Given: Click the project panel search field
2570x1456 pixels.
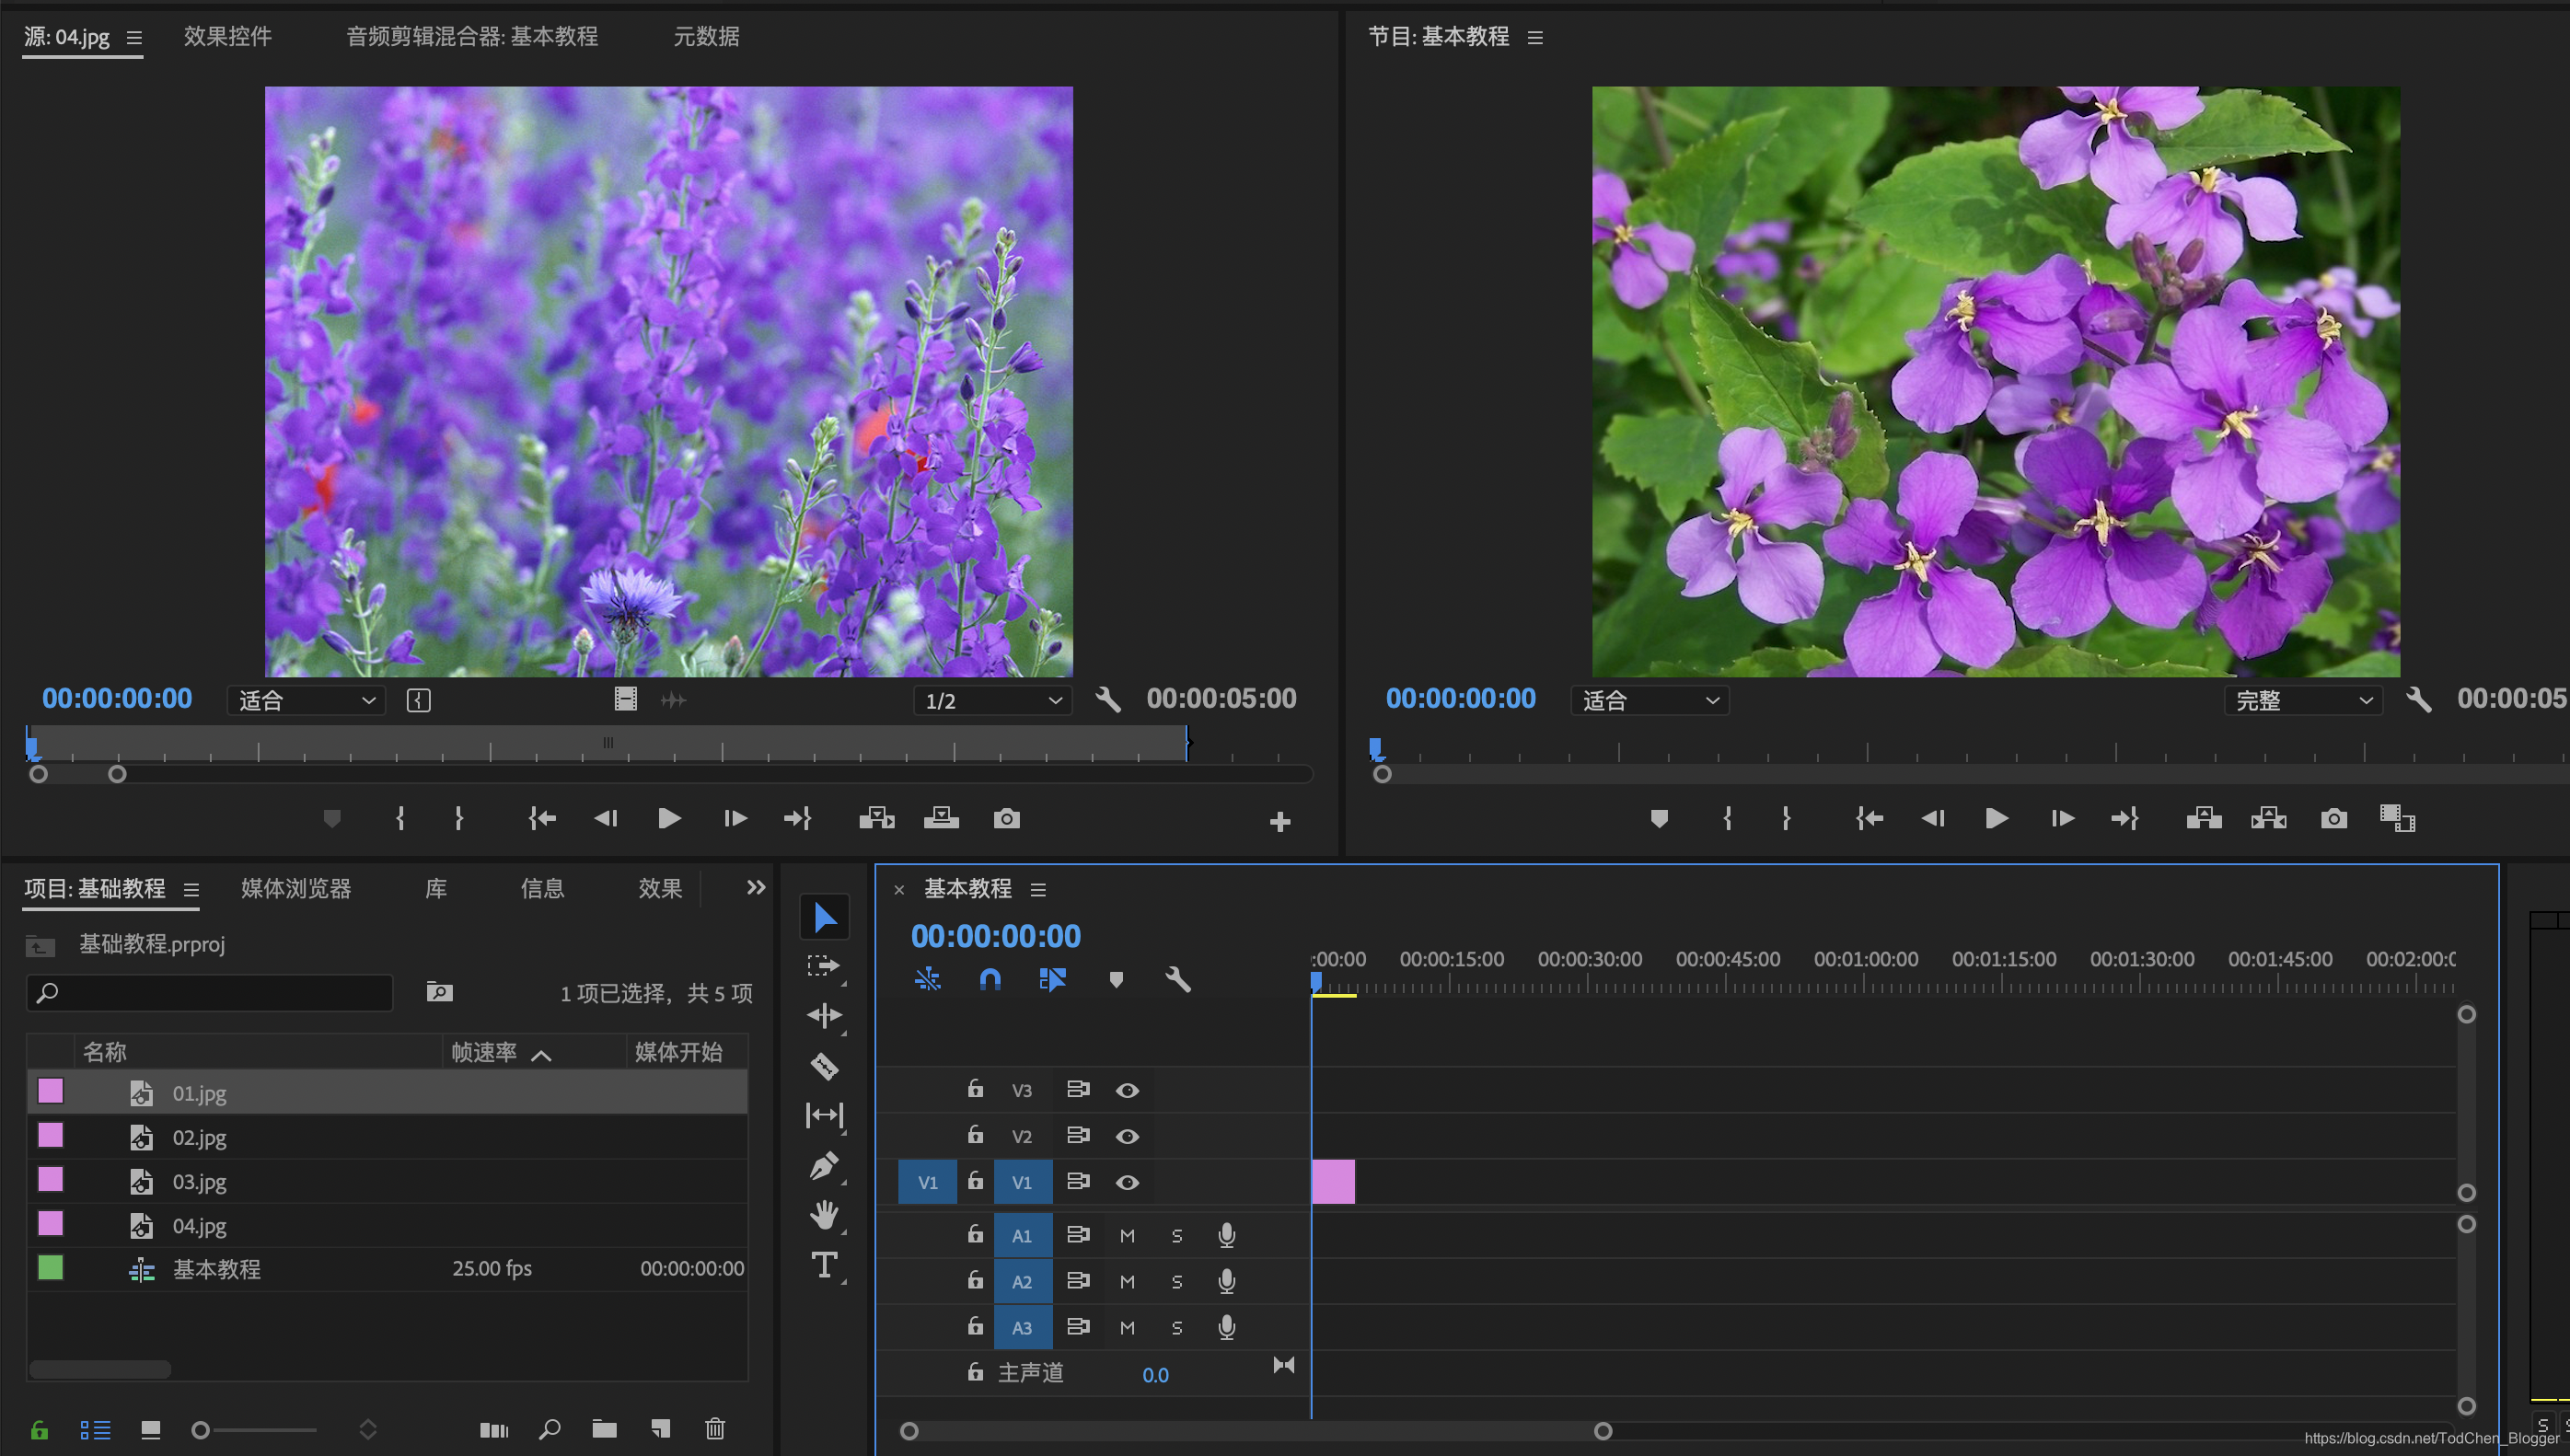Looking at the screenshot, I should [210, 993].
